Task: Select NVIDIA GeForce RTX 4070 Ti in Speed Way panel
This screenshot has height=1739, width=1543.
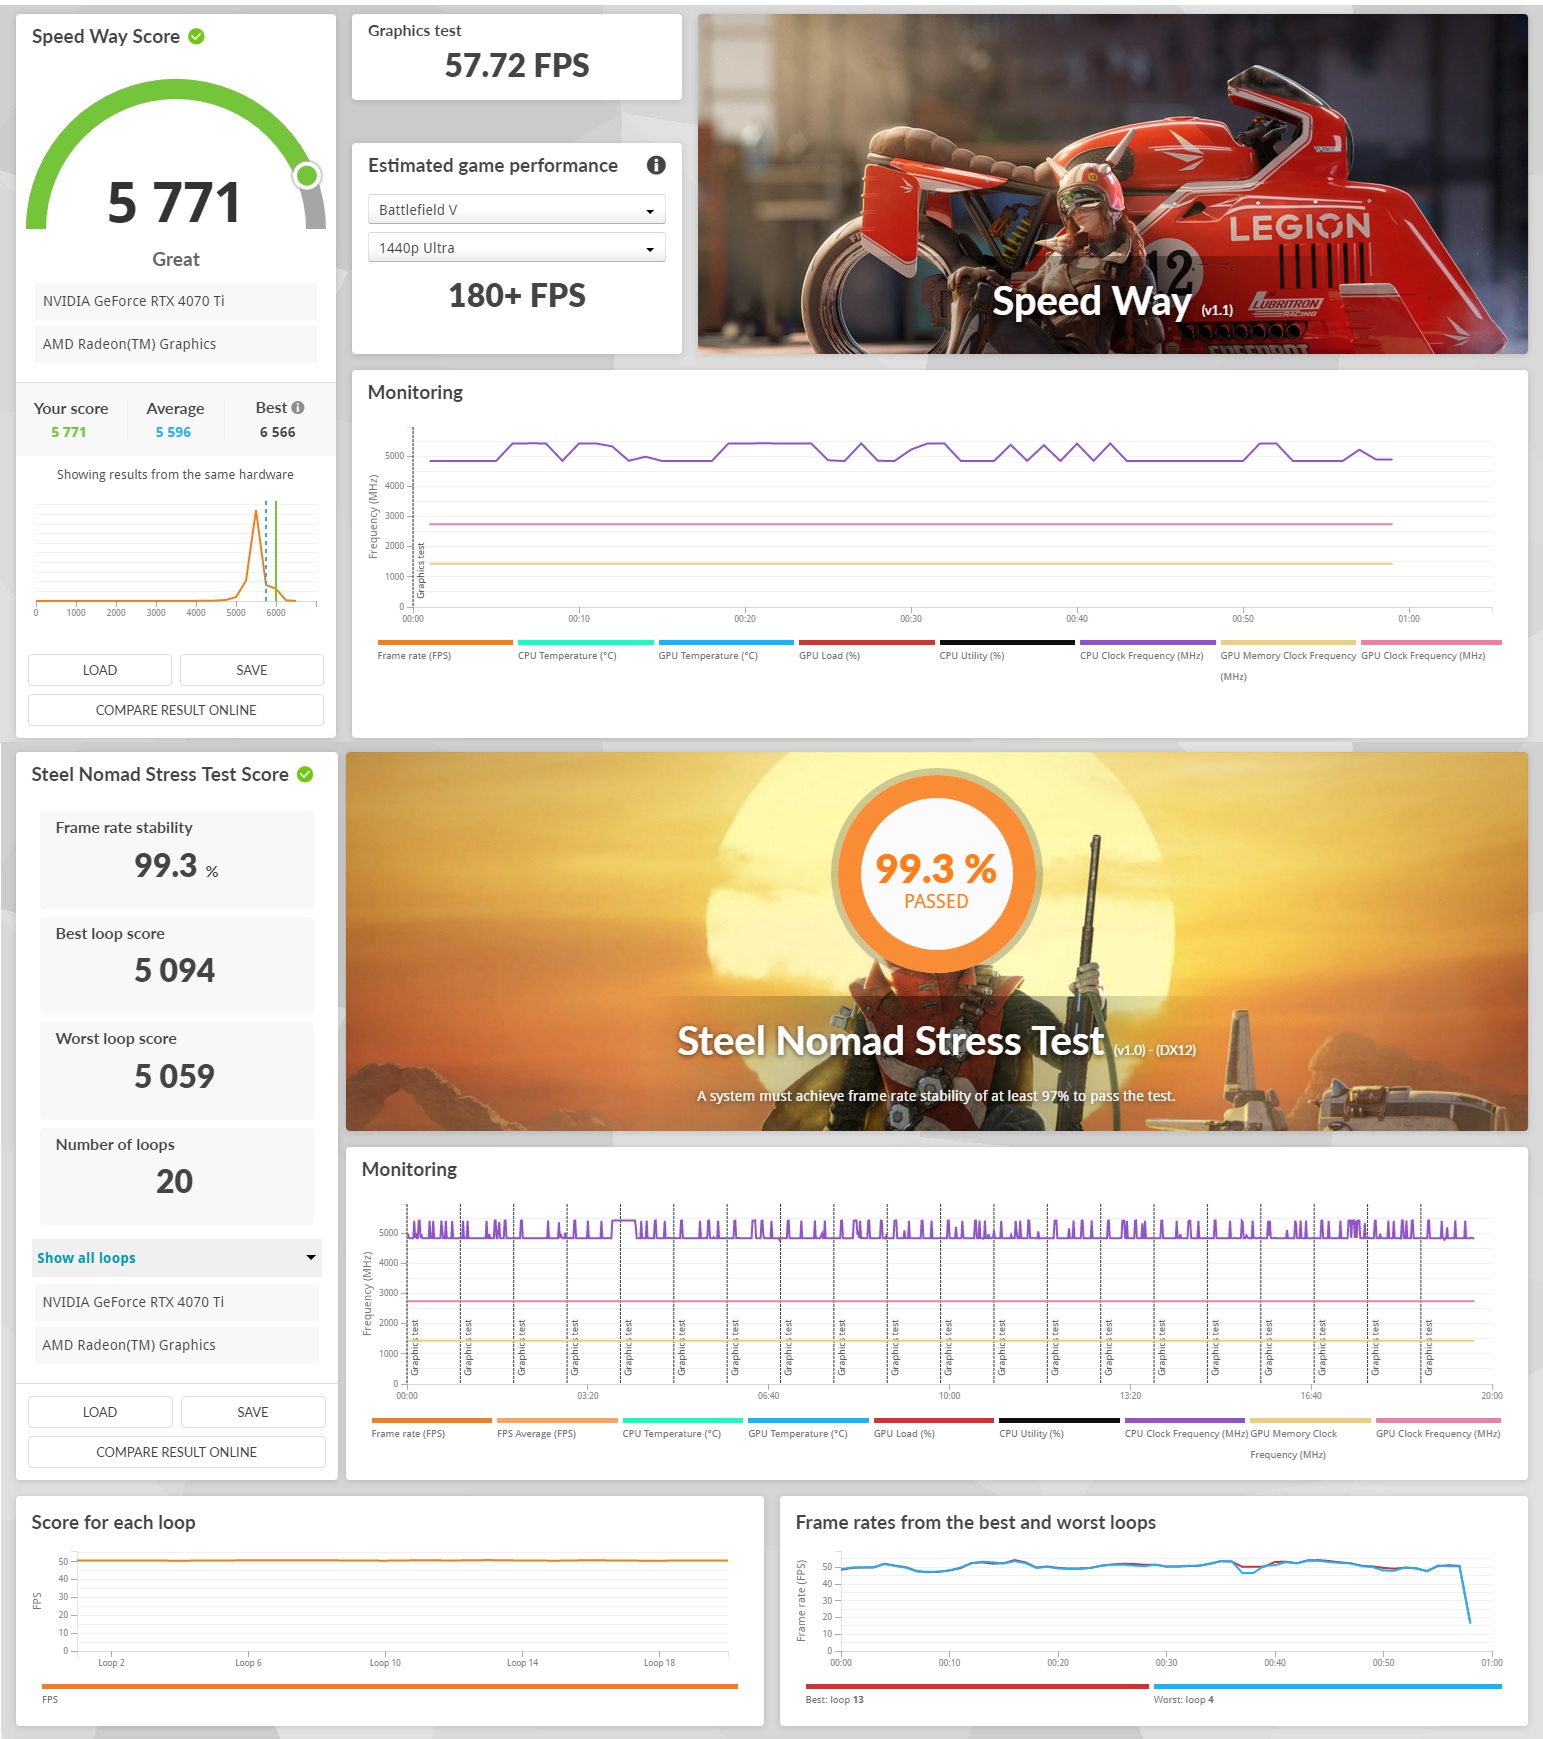Action: pyautogui.click(x=176, y=301)
